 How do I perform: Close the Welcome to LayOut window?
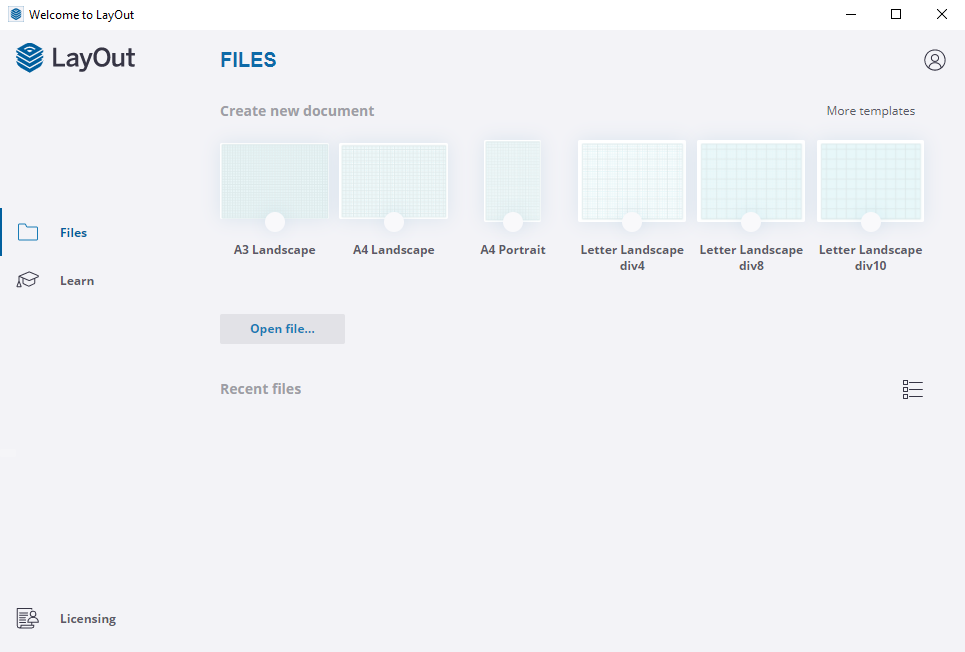click(x=942, y=14)
